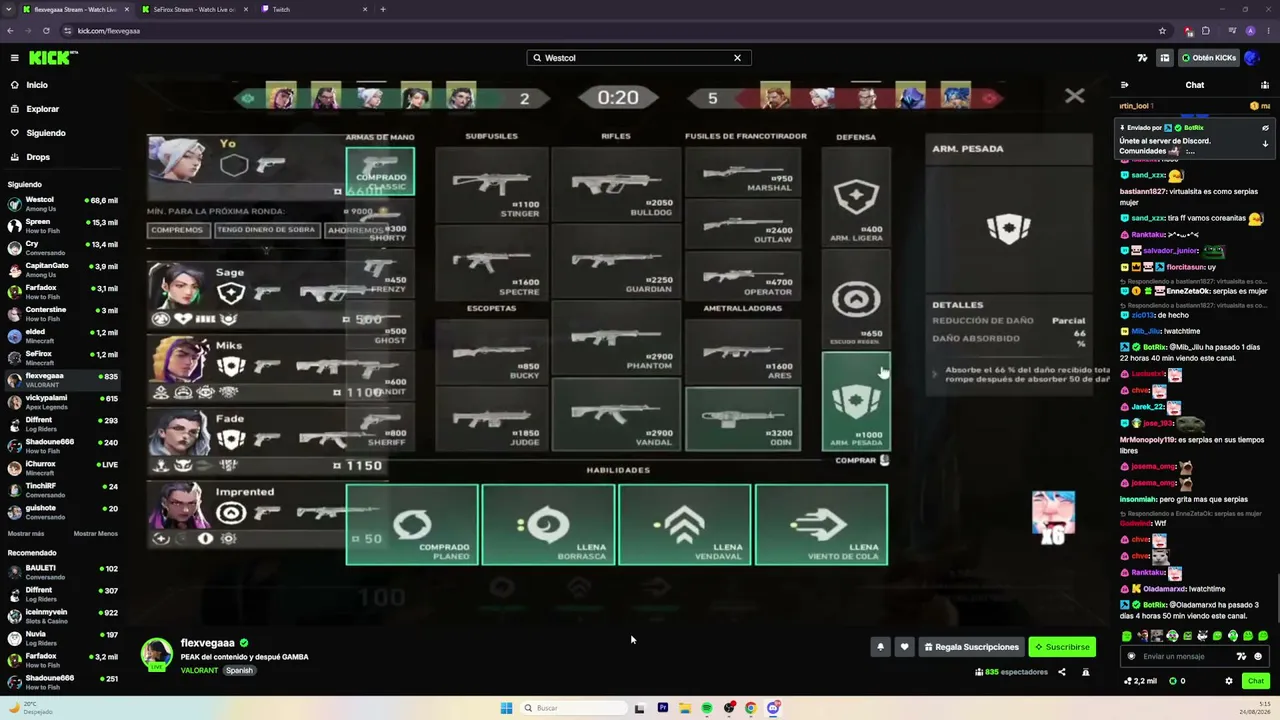Select the Classic pistol tile

click(x=380, y=172)
